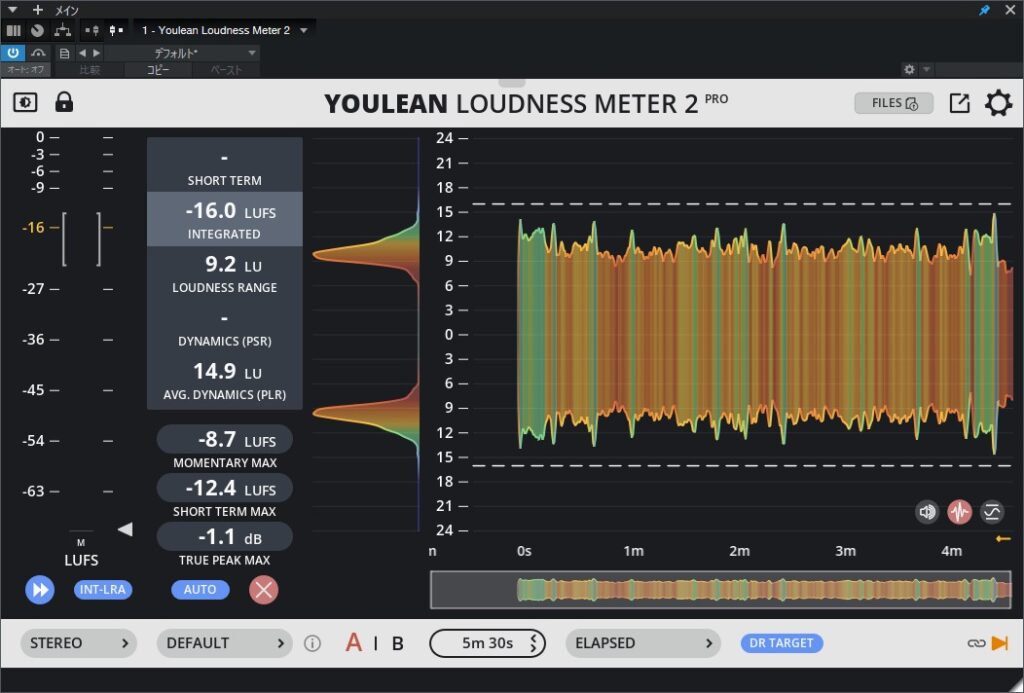The image size is (1024, 693).
Task: Reset measurements with the red X button
Action: (264, 590)
